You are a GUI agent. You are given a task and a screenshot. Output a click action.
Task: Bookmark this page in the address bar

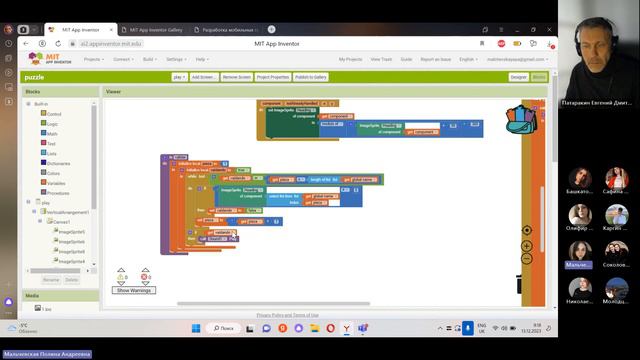click(482, 44)
